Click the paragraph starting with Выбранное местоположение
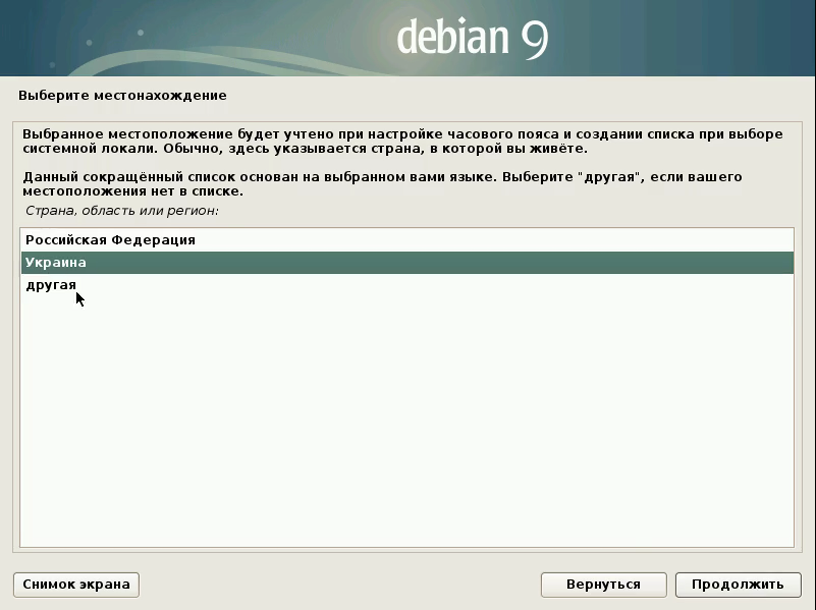This screenshot has height=610, width=816. click(x=400, y=141)
